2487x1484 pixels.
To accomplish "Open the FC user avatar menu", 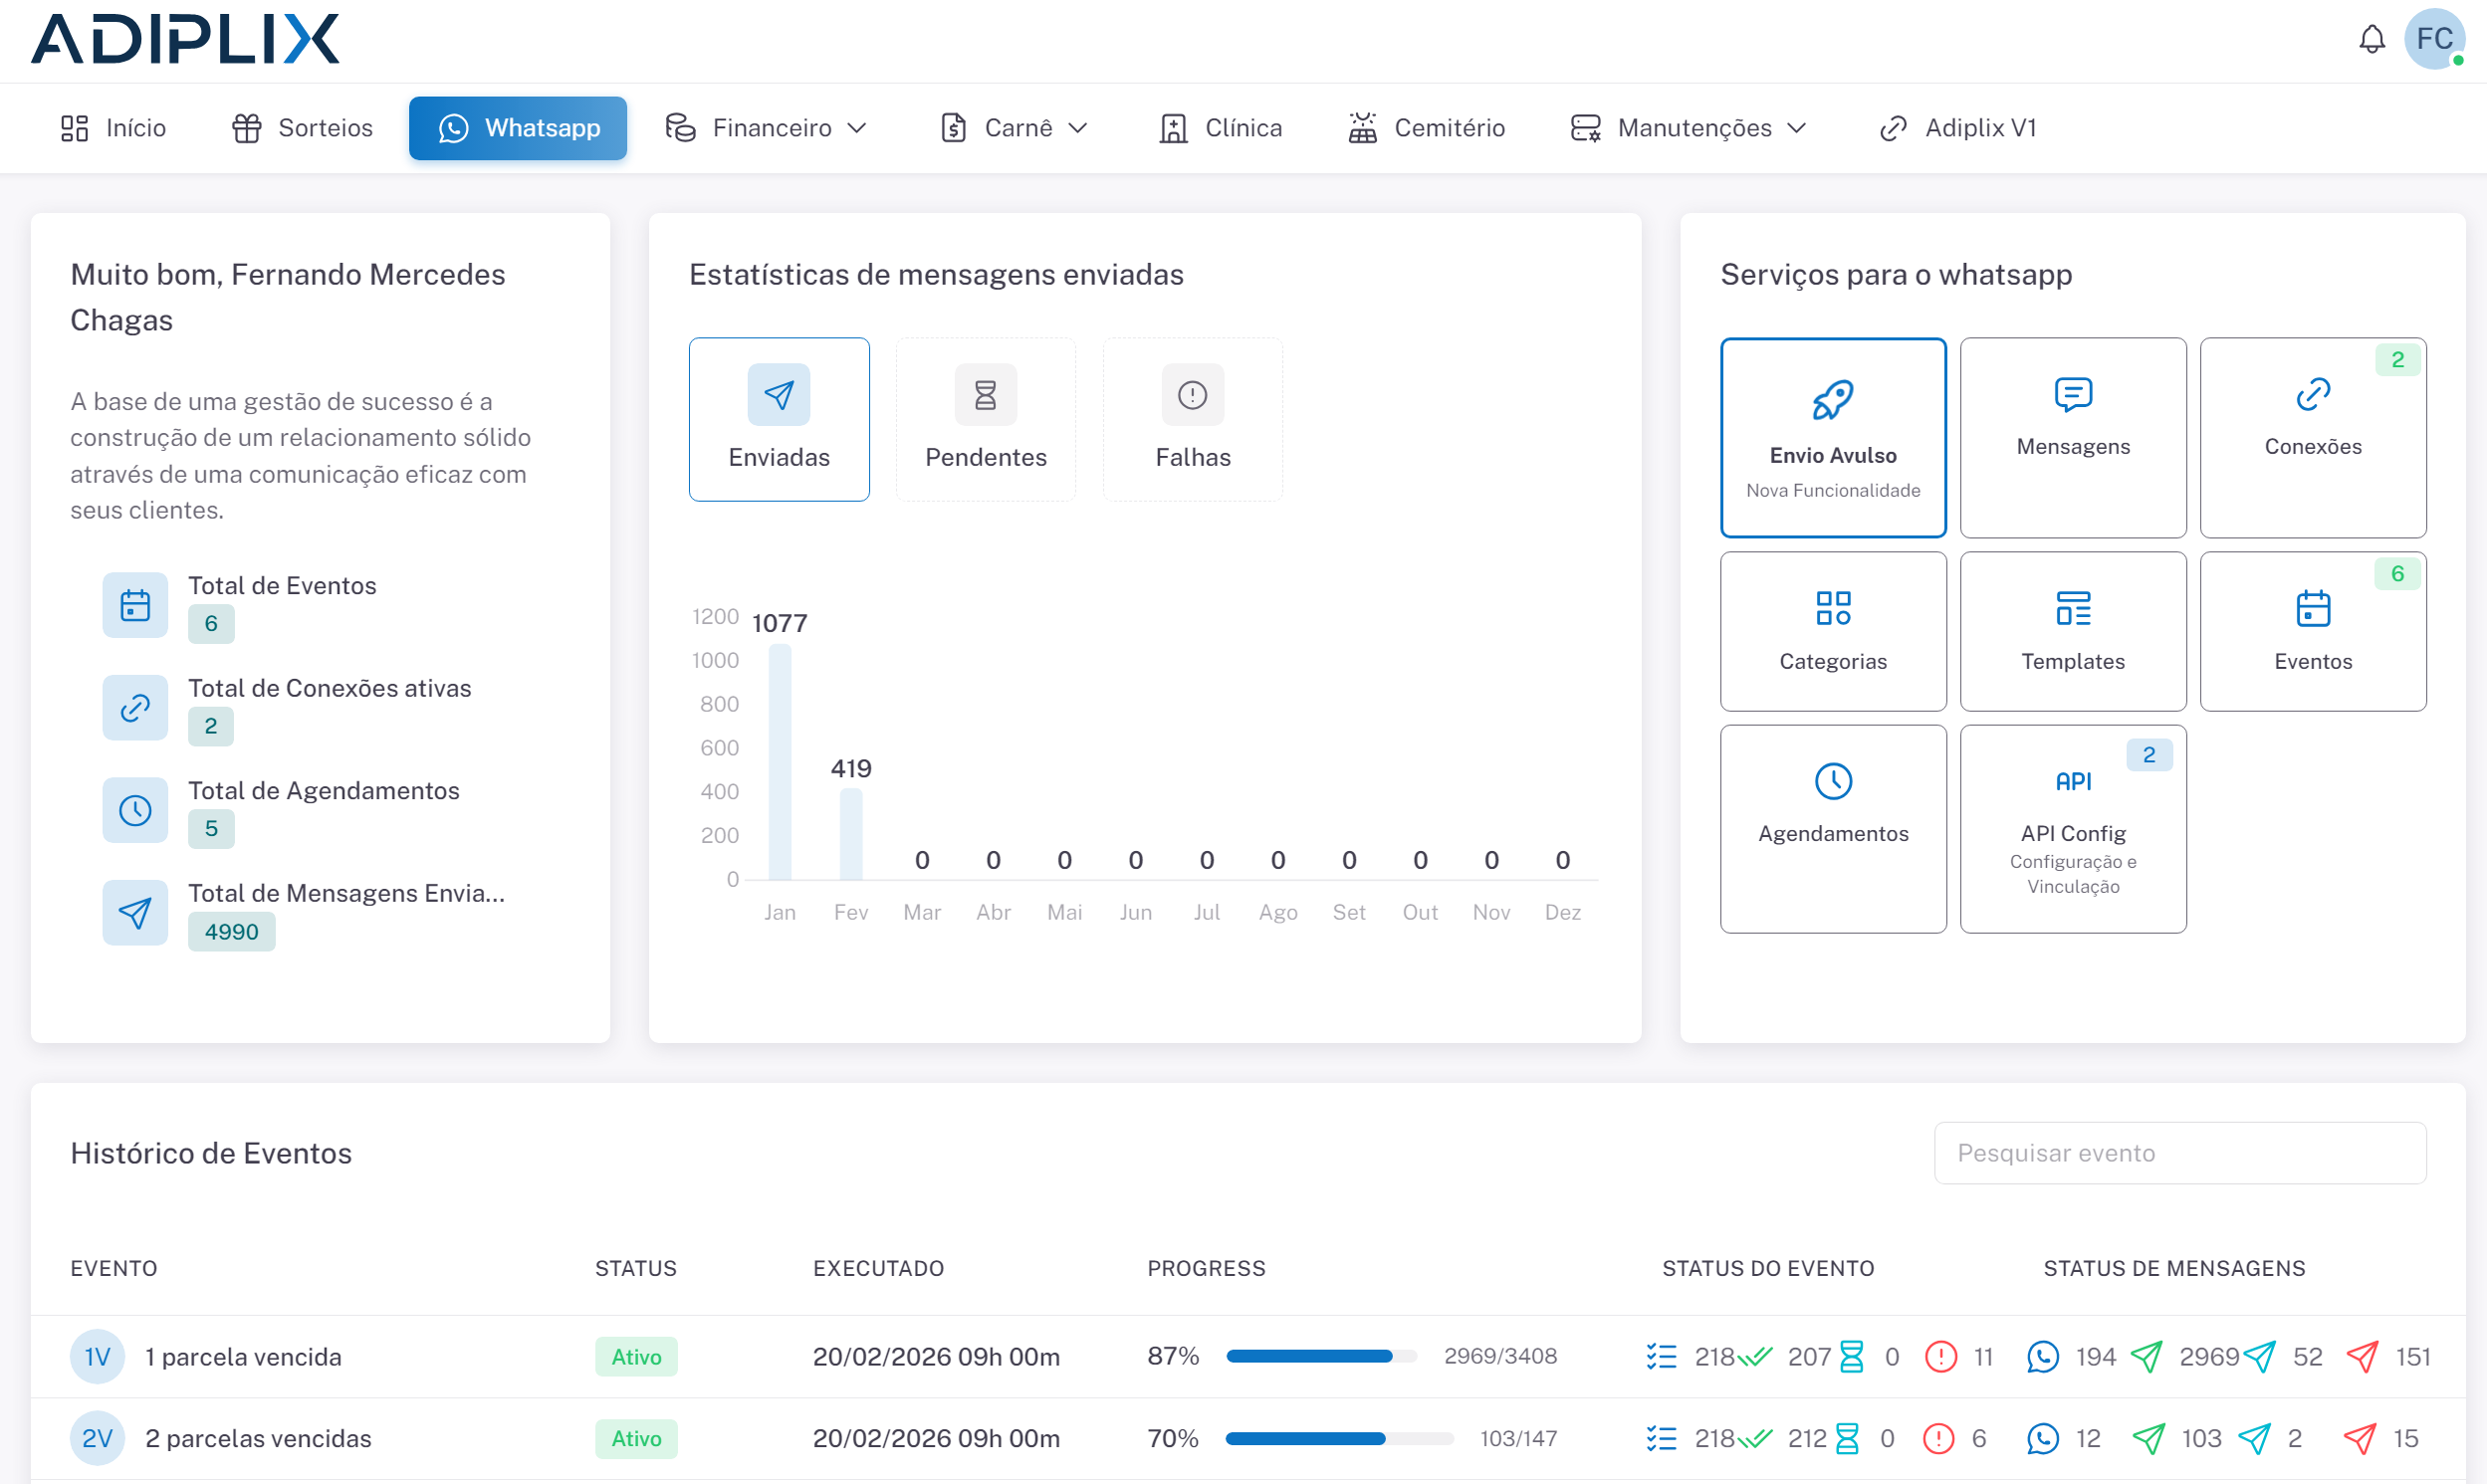I will point(2434,40).
